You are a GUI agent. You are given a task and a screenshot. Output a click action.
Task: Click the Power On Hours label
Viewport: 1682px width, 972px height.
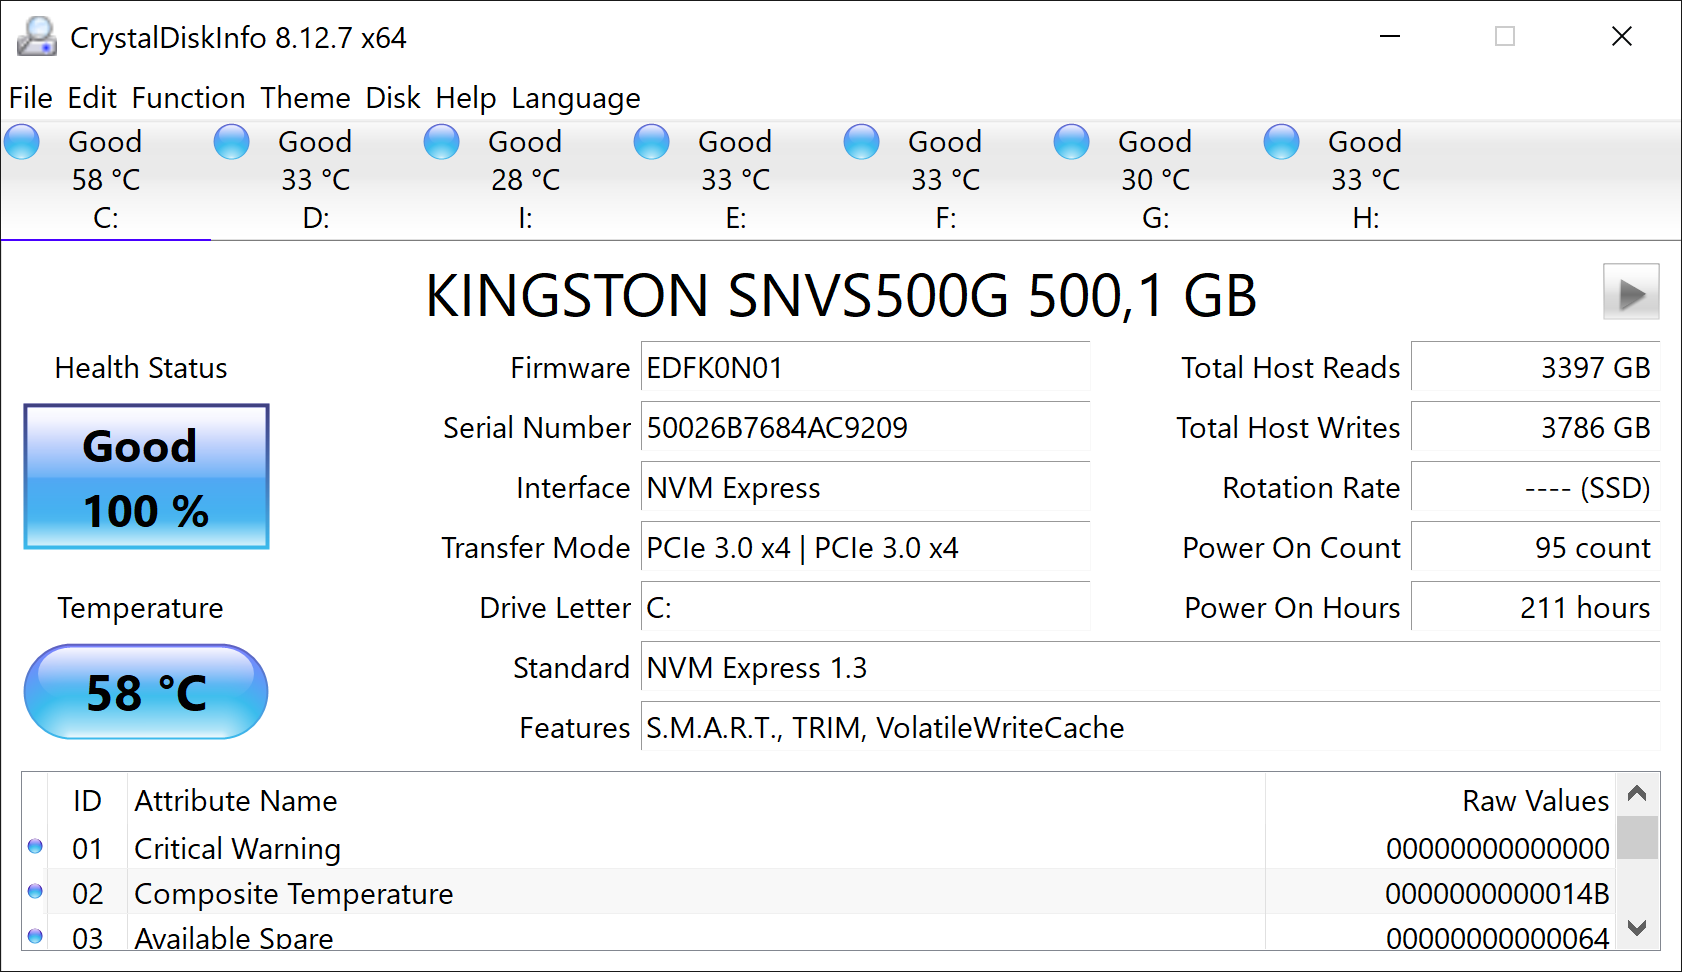(1292, 608)
